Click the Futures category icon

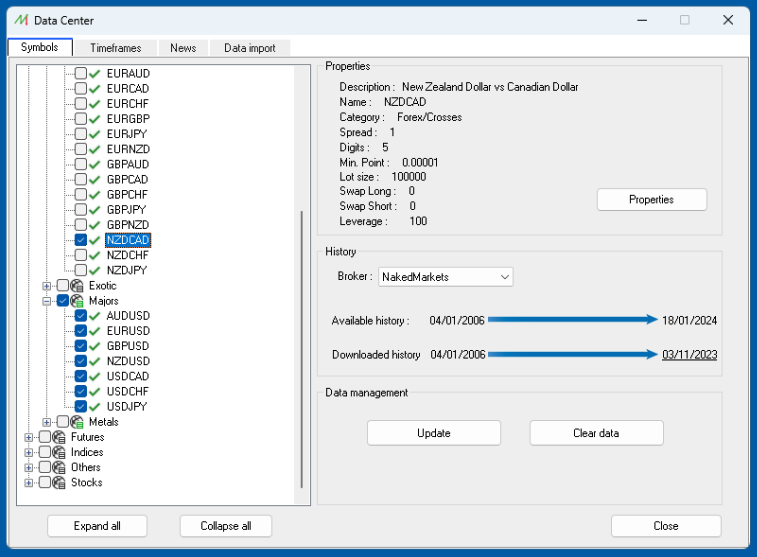[60, 437]
